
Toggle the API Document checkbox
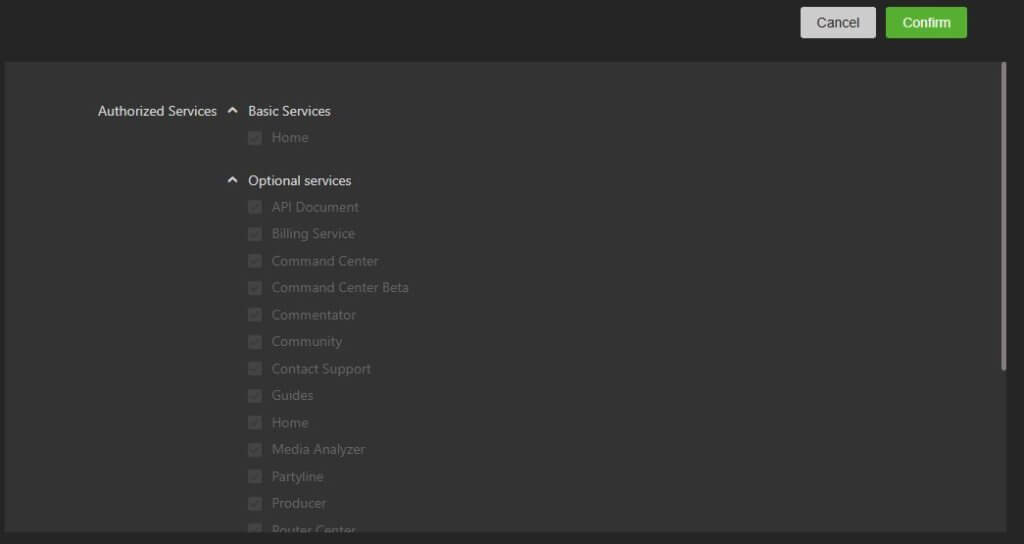pos(255,208)
